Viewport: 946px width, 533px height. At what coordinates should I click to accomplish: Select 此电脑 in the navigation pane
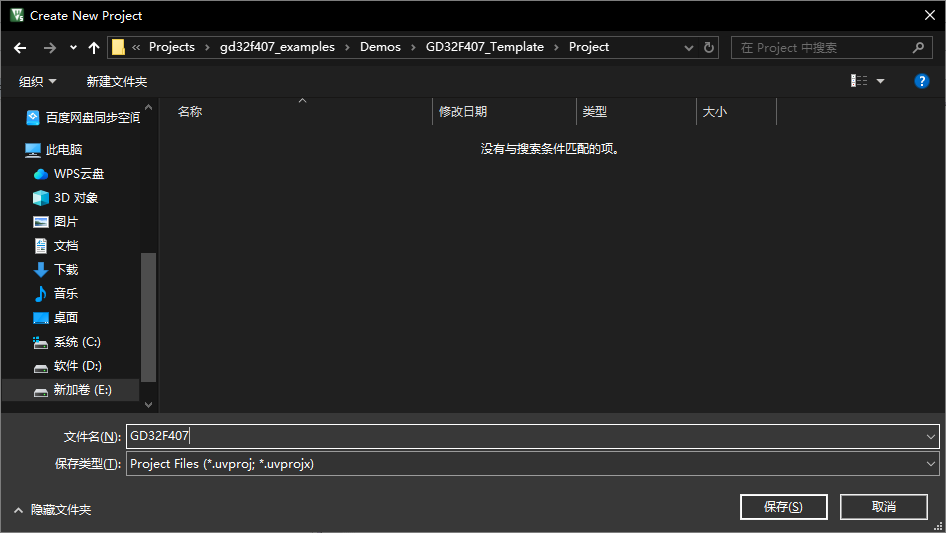tap(54, 150)
